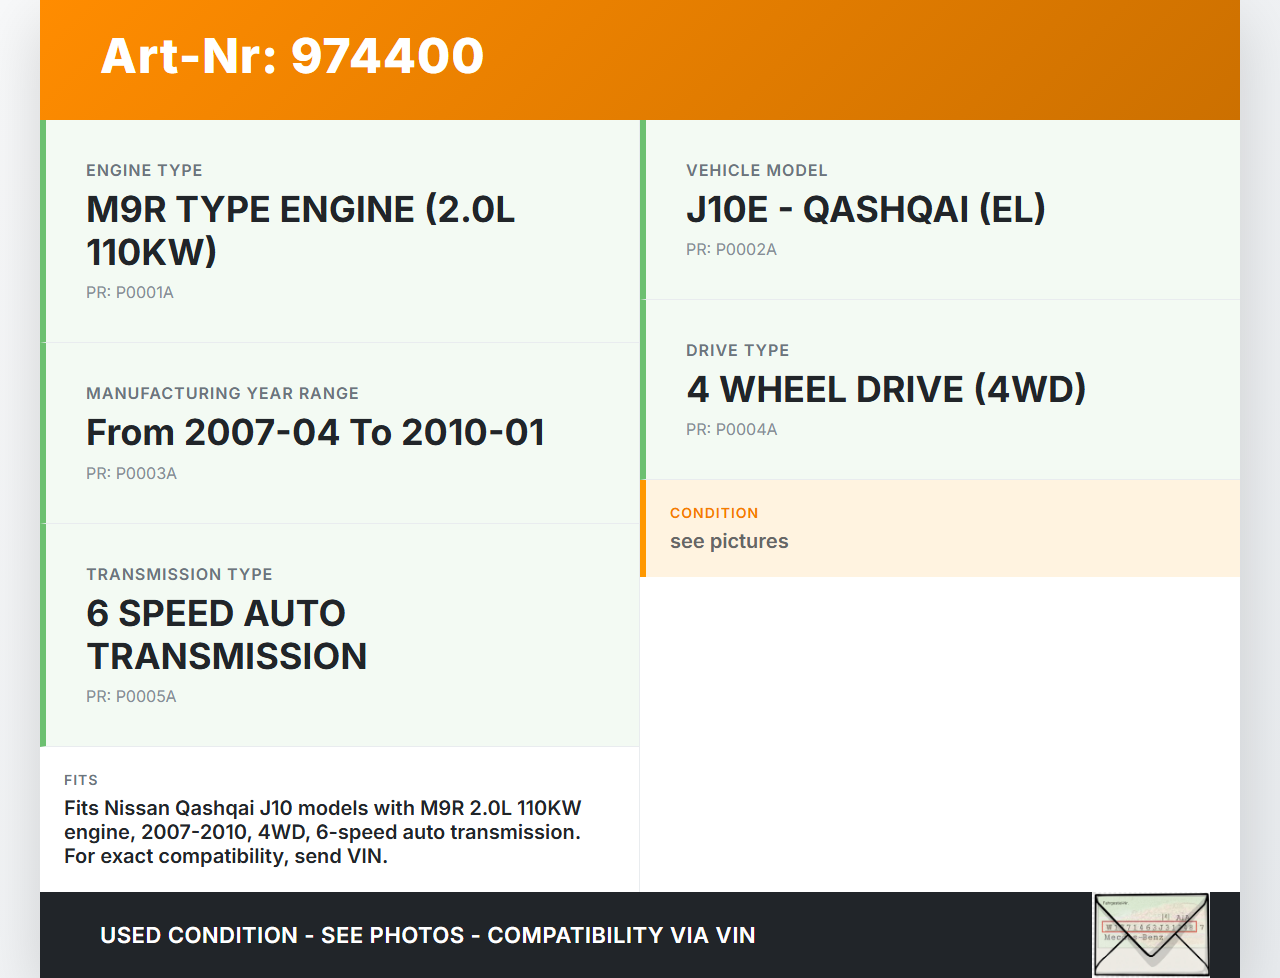This screenshot has height=978, width=1280.
Task: Click the Fits Nissan Qashqai compatibility paragraph
Action: click(322, 832)
